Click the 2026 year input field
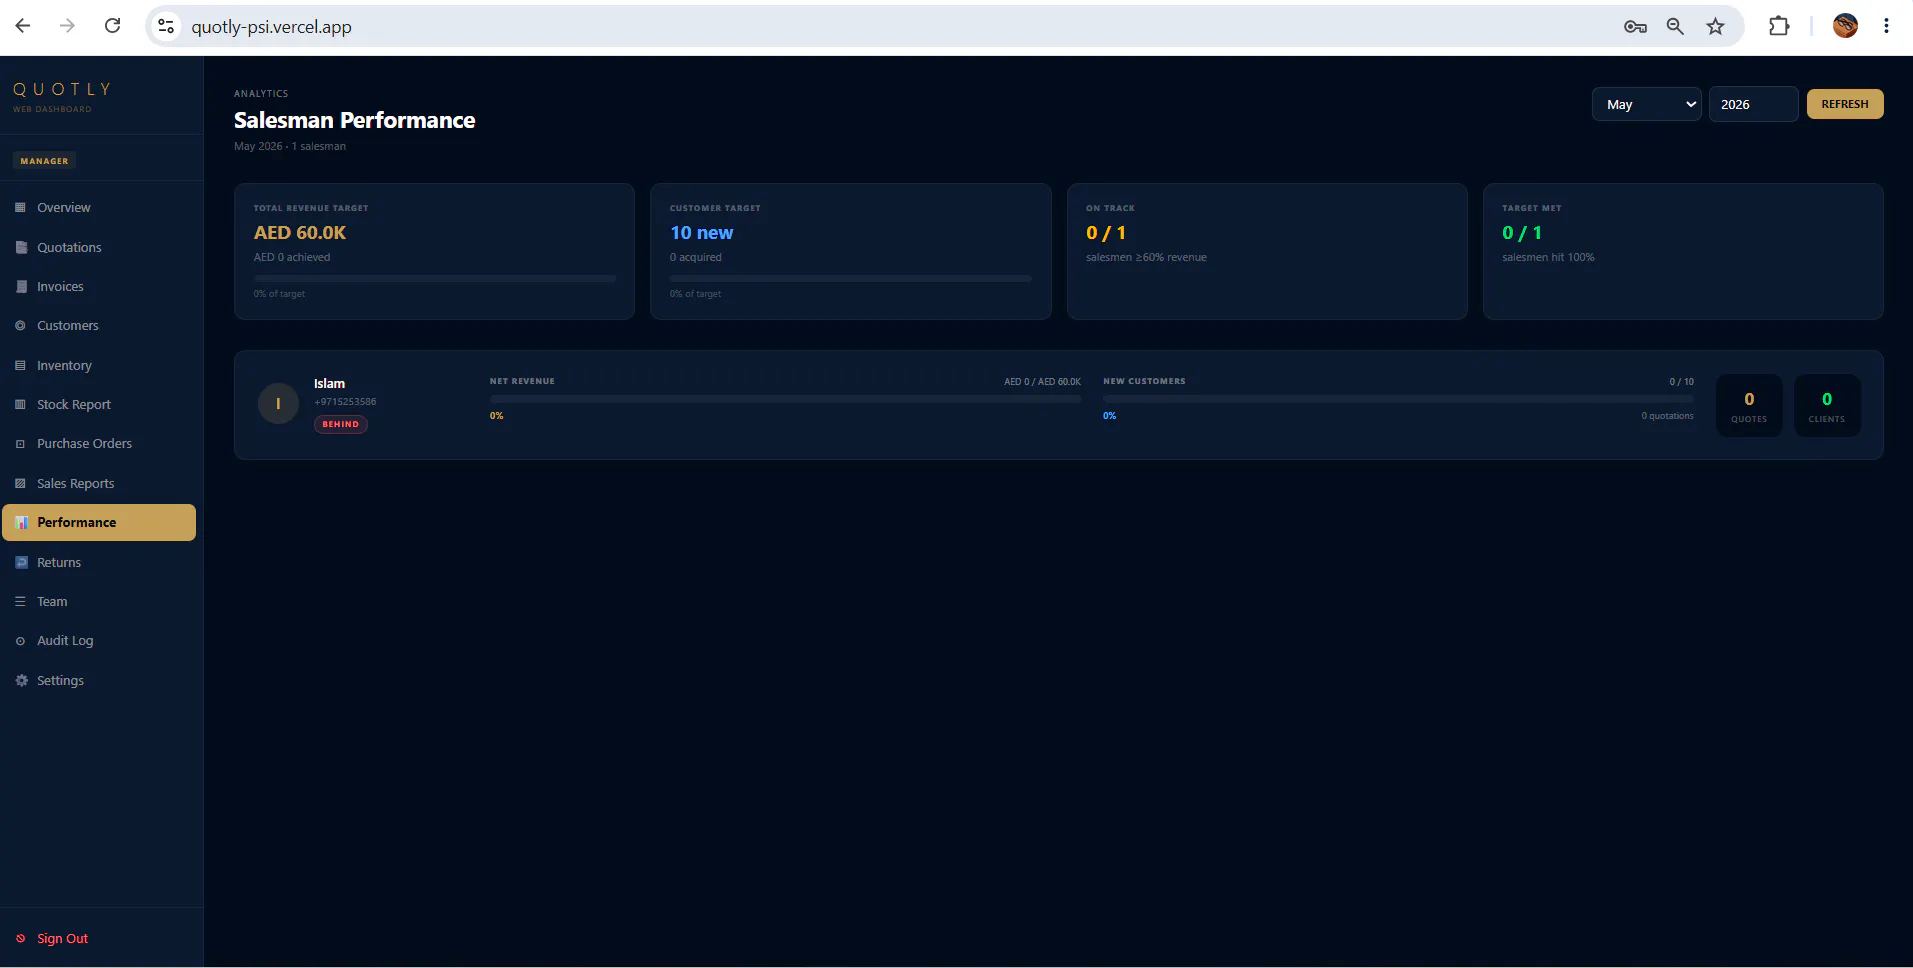 [1753, 104]
